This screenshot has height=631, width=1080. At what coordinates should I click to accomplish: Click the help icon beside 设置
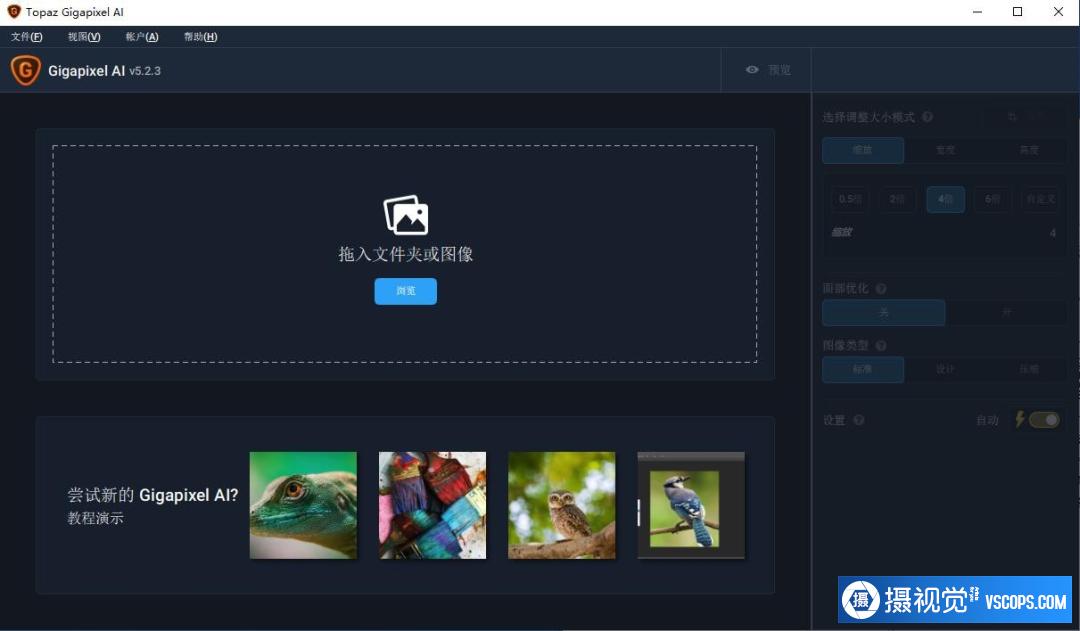tap(859, 420)
